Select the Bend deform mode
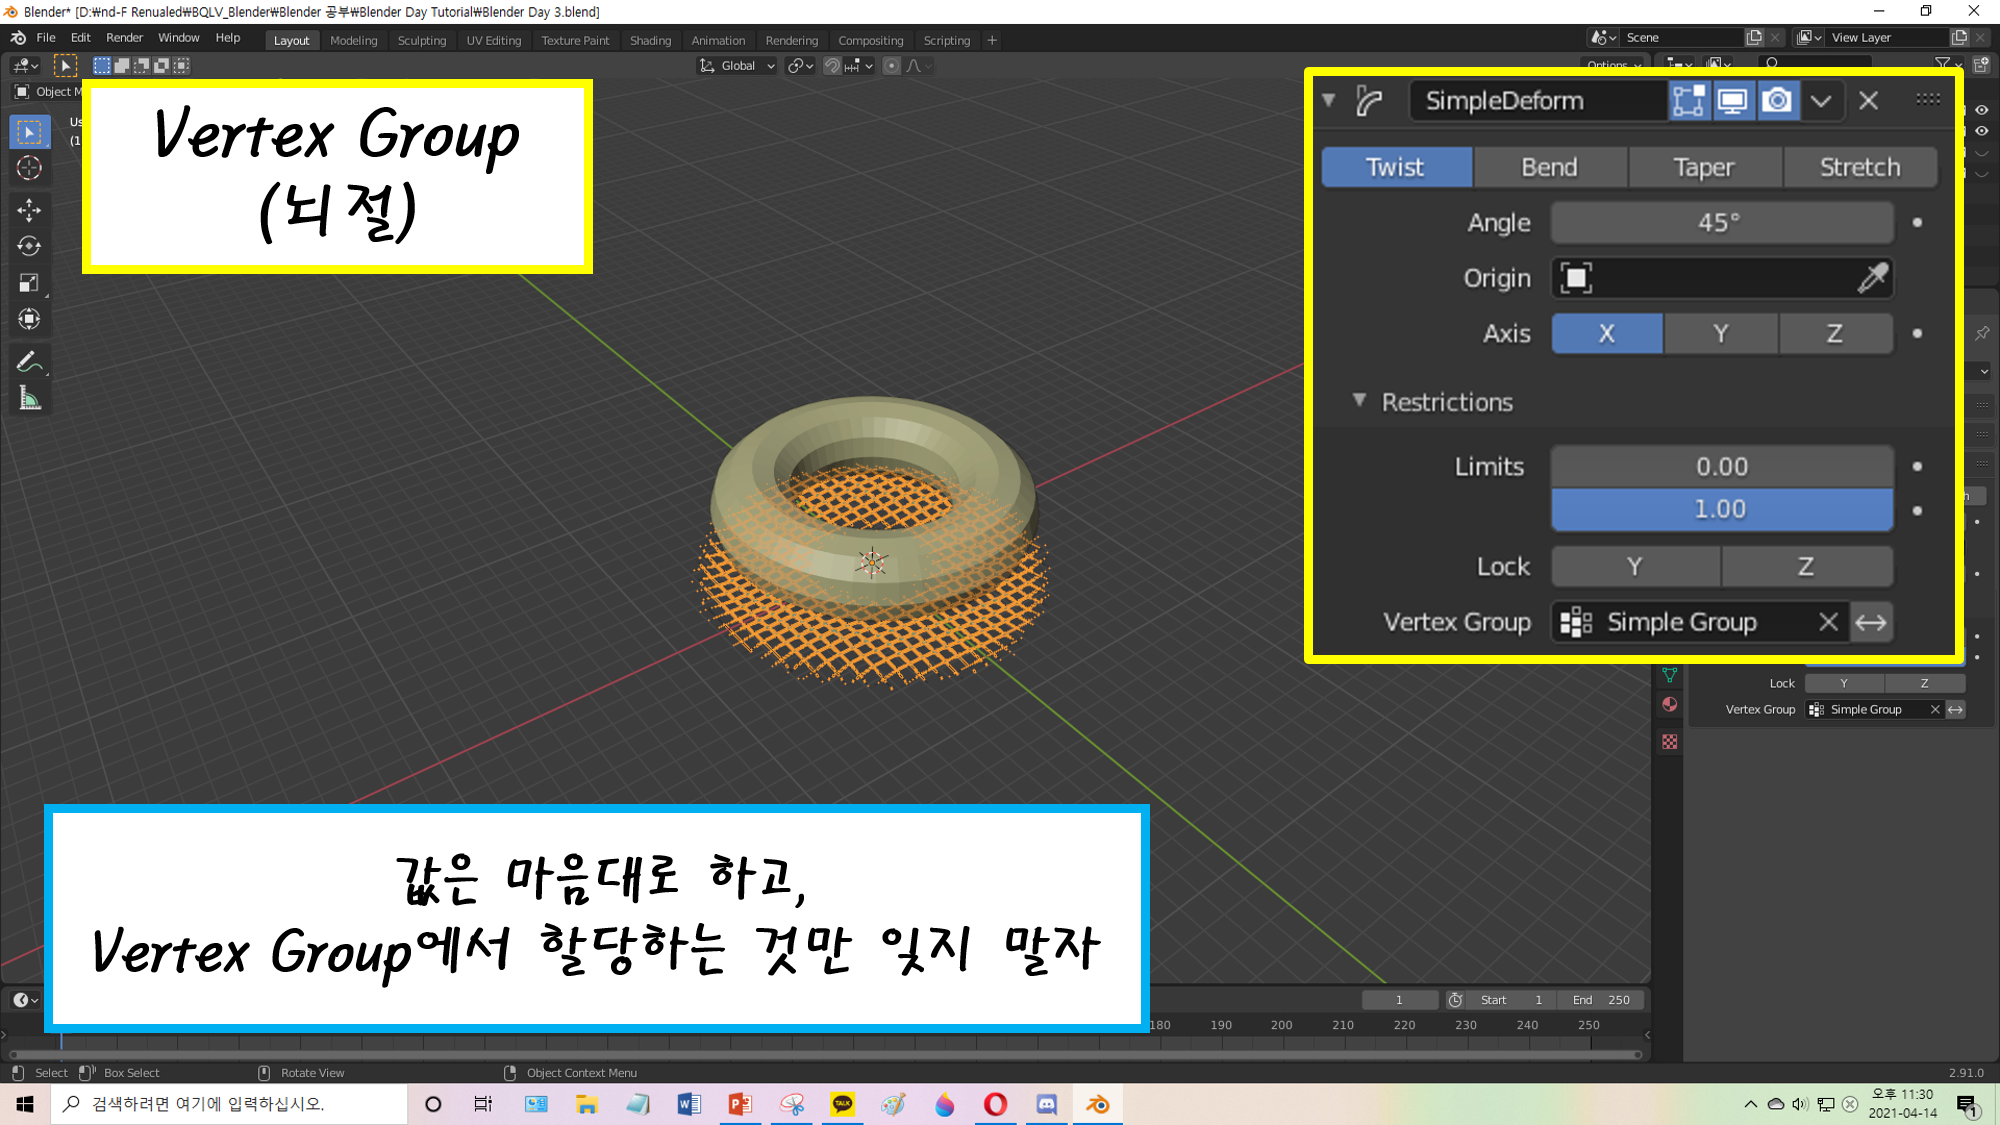This screenshot has width=2000, height=1125. coord(1549,167)
